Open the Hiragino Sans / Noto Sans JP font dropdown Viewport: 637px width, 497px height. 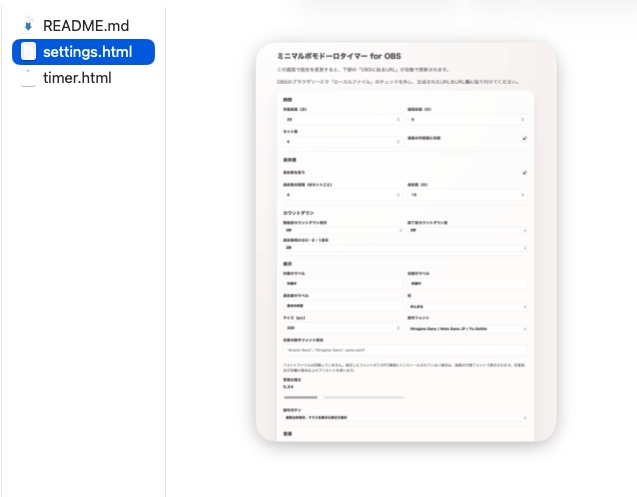467,328
